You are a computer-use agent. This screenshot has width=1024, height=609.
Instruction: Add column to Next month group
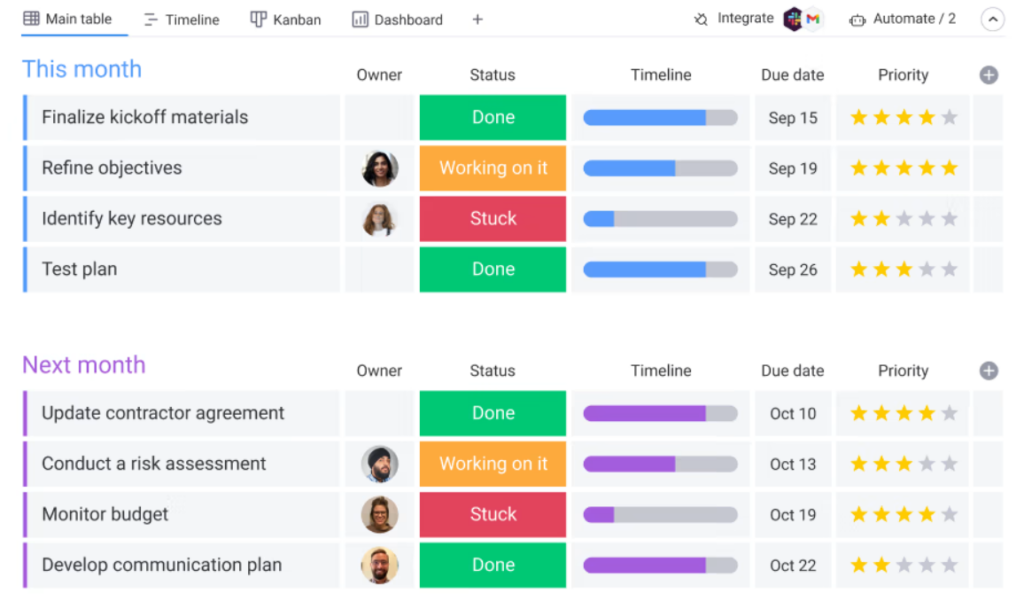pyautogui.click(x=988, y=371)
